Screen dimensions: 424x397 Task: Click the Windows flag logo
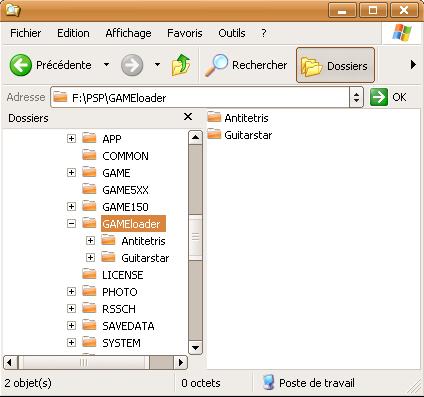[402, 33]
